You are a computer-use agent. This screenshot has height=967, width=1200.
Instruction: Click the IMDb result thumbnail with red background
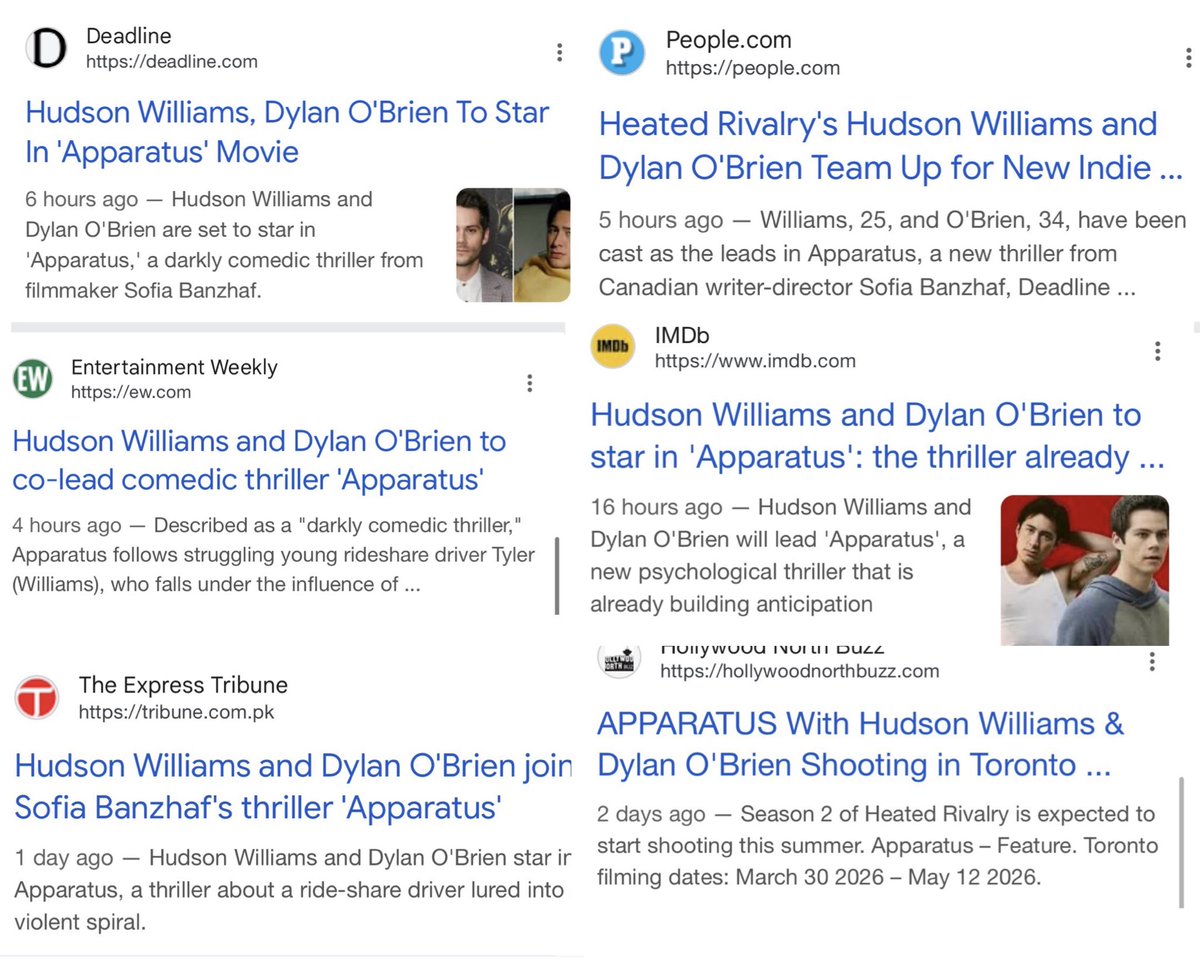[x=1084, y=570]
